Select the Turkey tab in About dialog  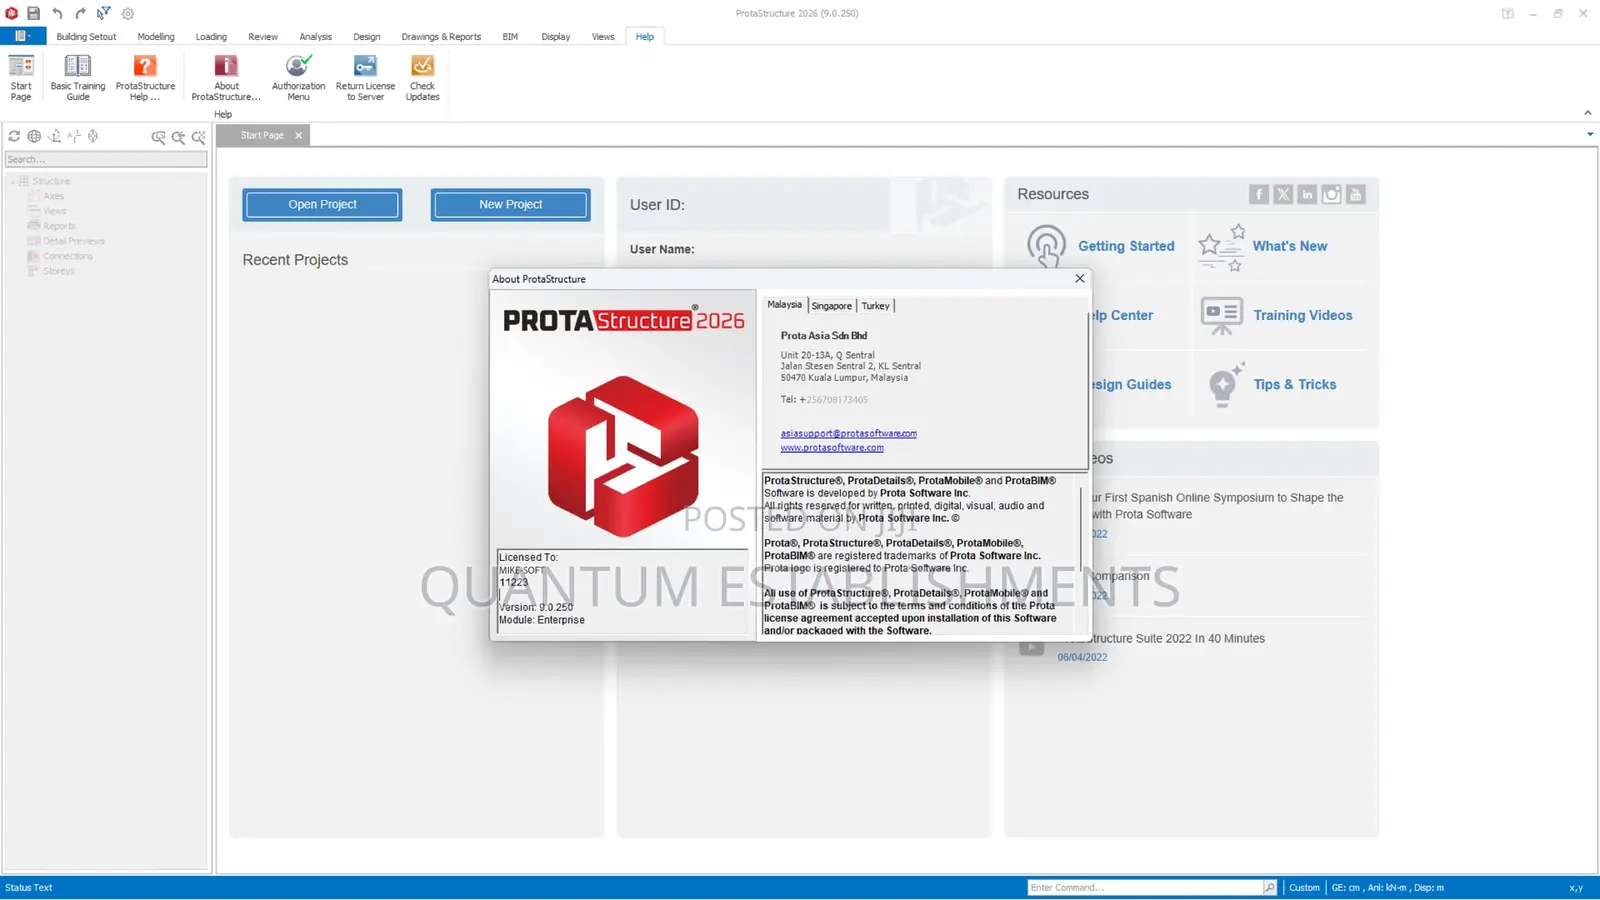pos(875,306)
